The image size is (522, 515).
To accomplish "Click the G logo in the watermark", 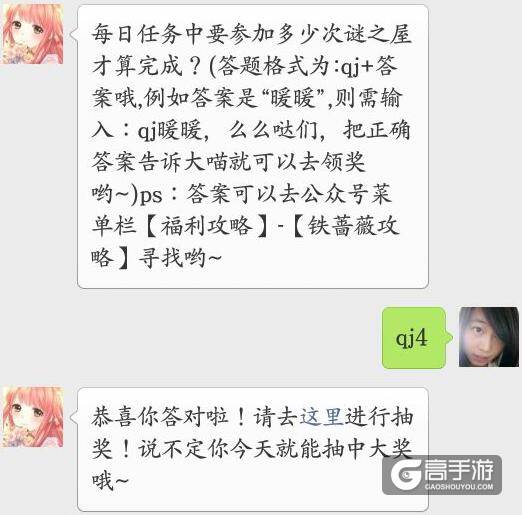I will [x=406, y=474].
